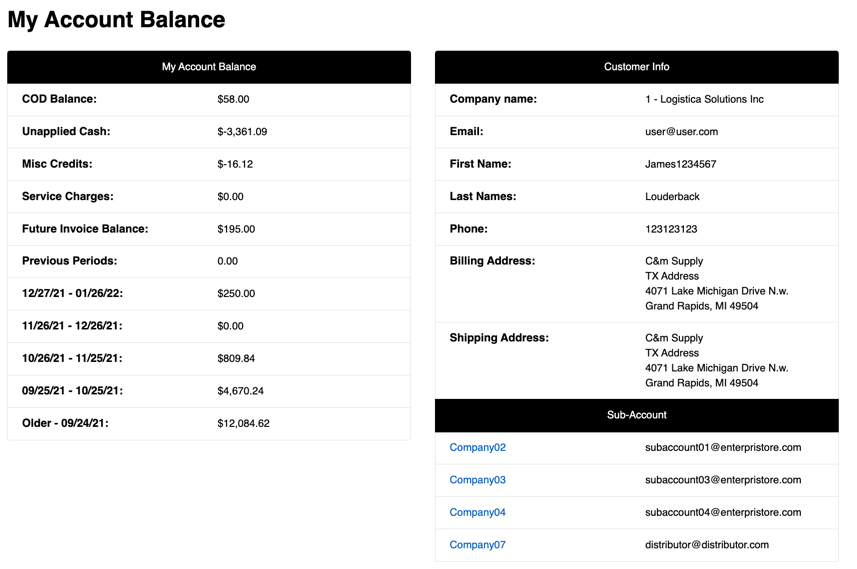Select the email subaccount03@enterpristore.com
Viewport: 857px width, 569px height.
click(723, 480)
